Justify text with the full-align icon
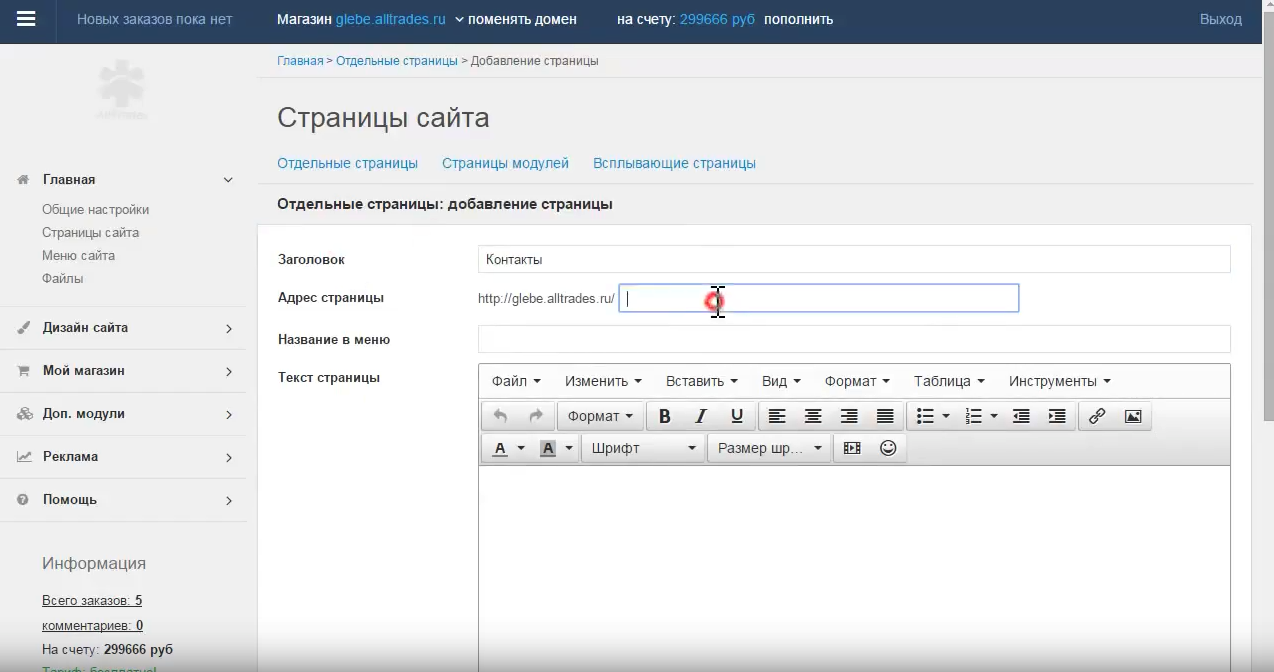The image size is (1274, 672). [885, 417]
